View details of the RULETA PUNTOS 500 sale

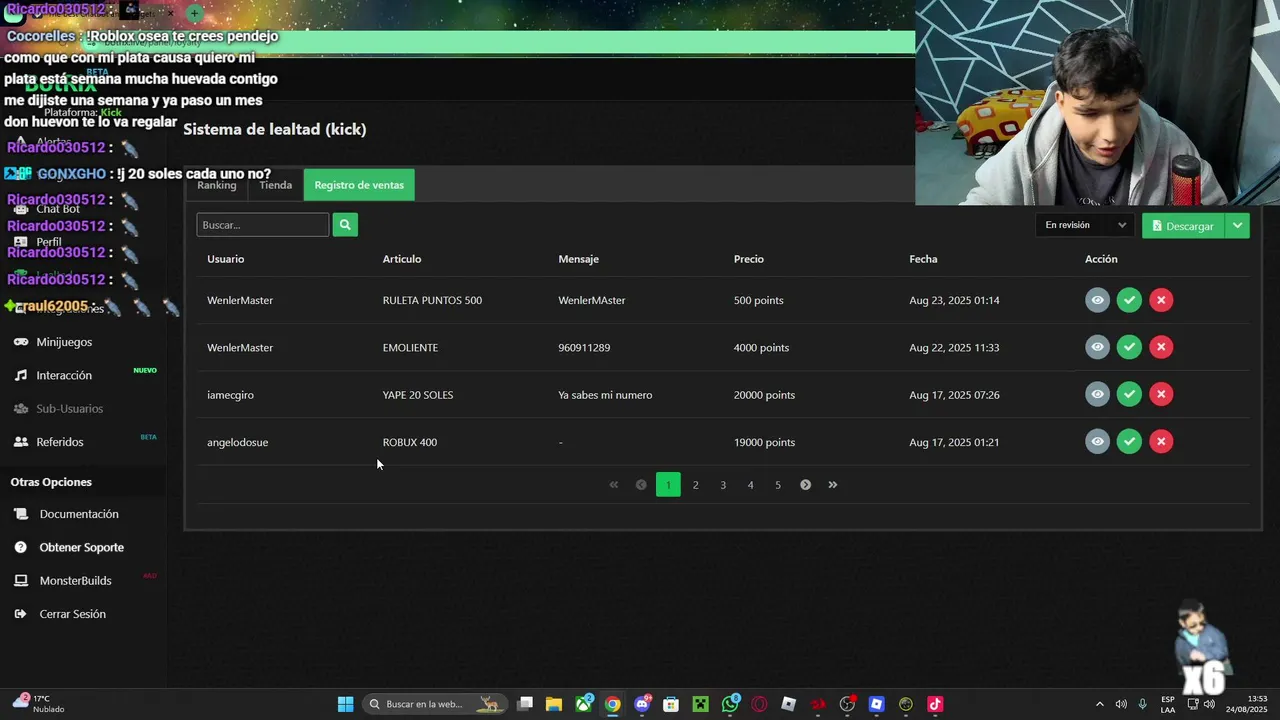tap(1097, 300)
